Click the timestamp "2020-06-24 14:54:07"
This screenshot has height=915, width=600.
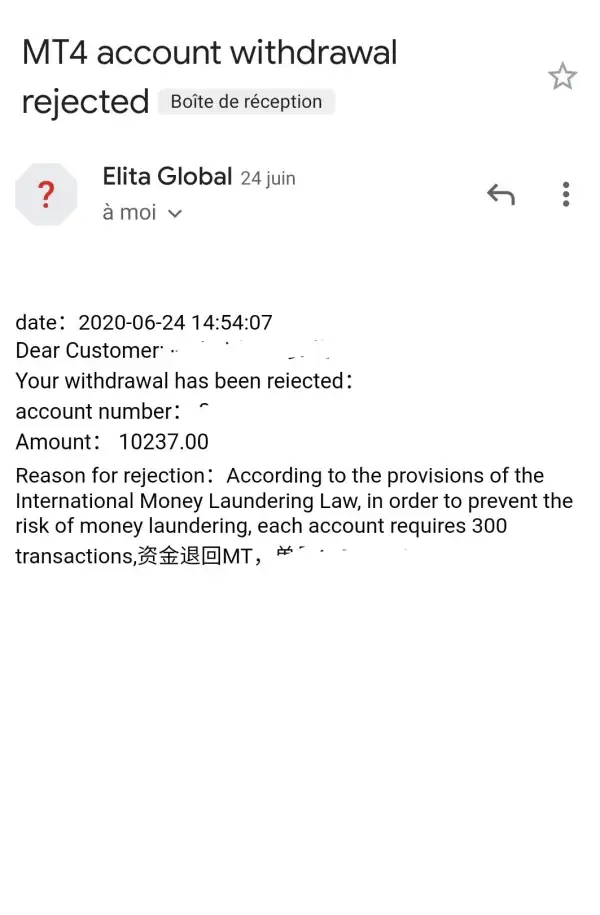coord(175,322)
